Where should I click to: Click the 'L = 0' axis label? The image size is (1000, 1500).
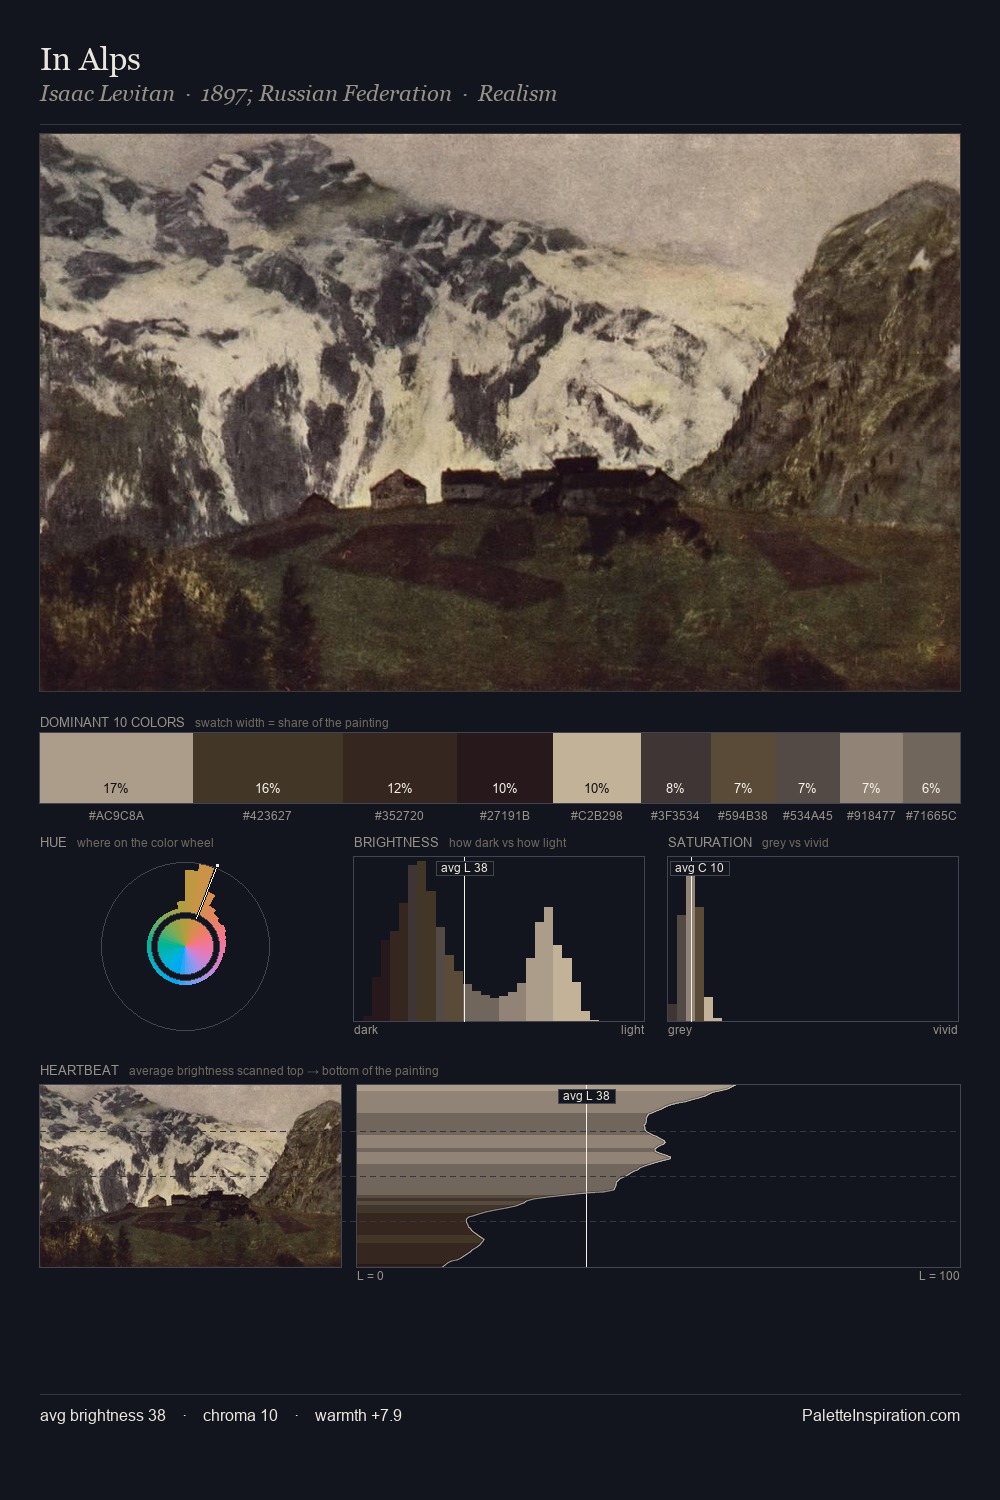[x=370, y=1276]
